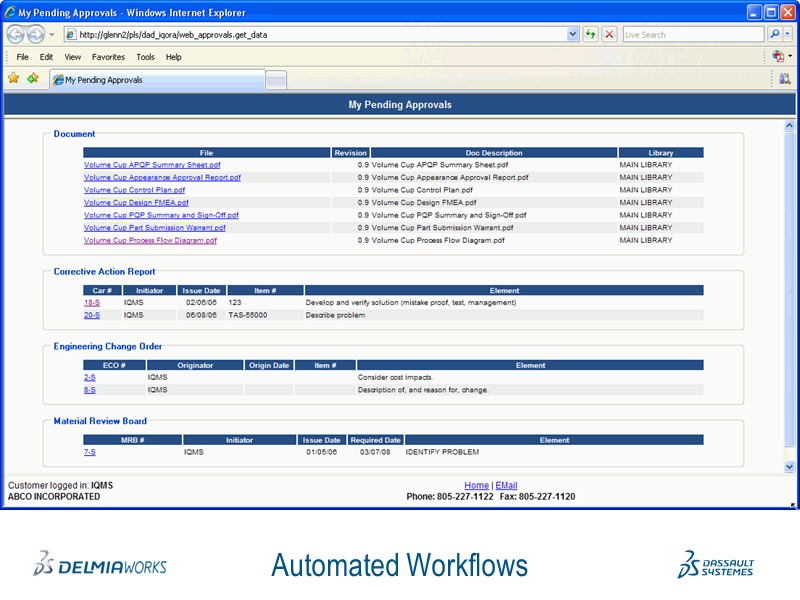Image resolution: width=800 pixels, height=600 pixels.
Task: Open material review board 7-S link
Action: [89, 452]
